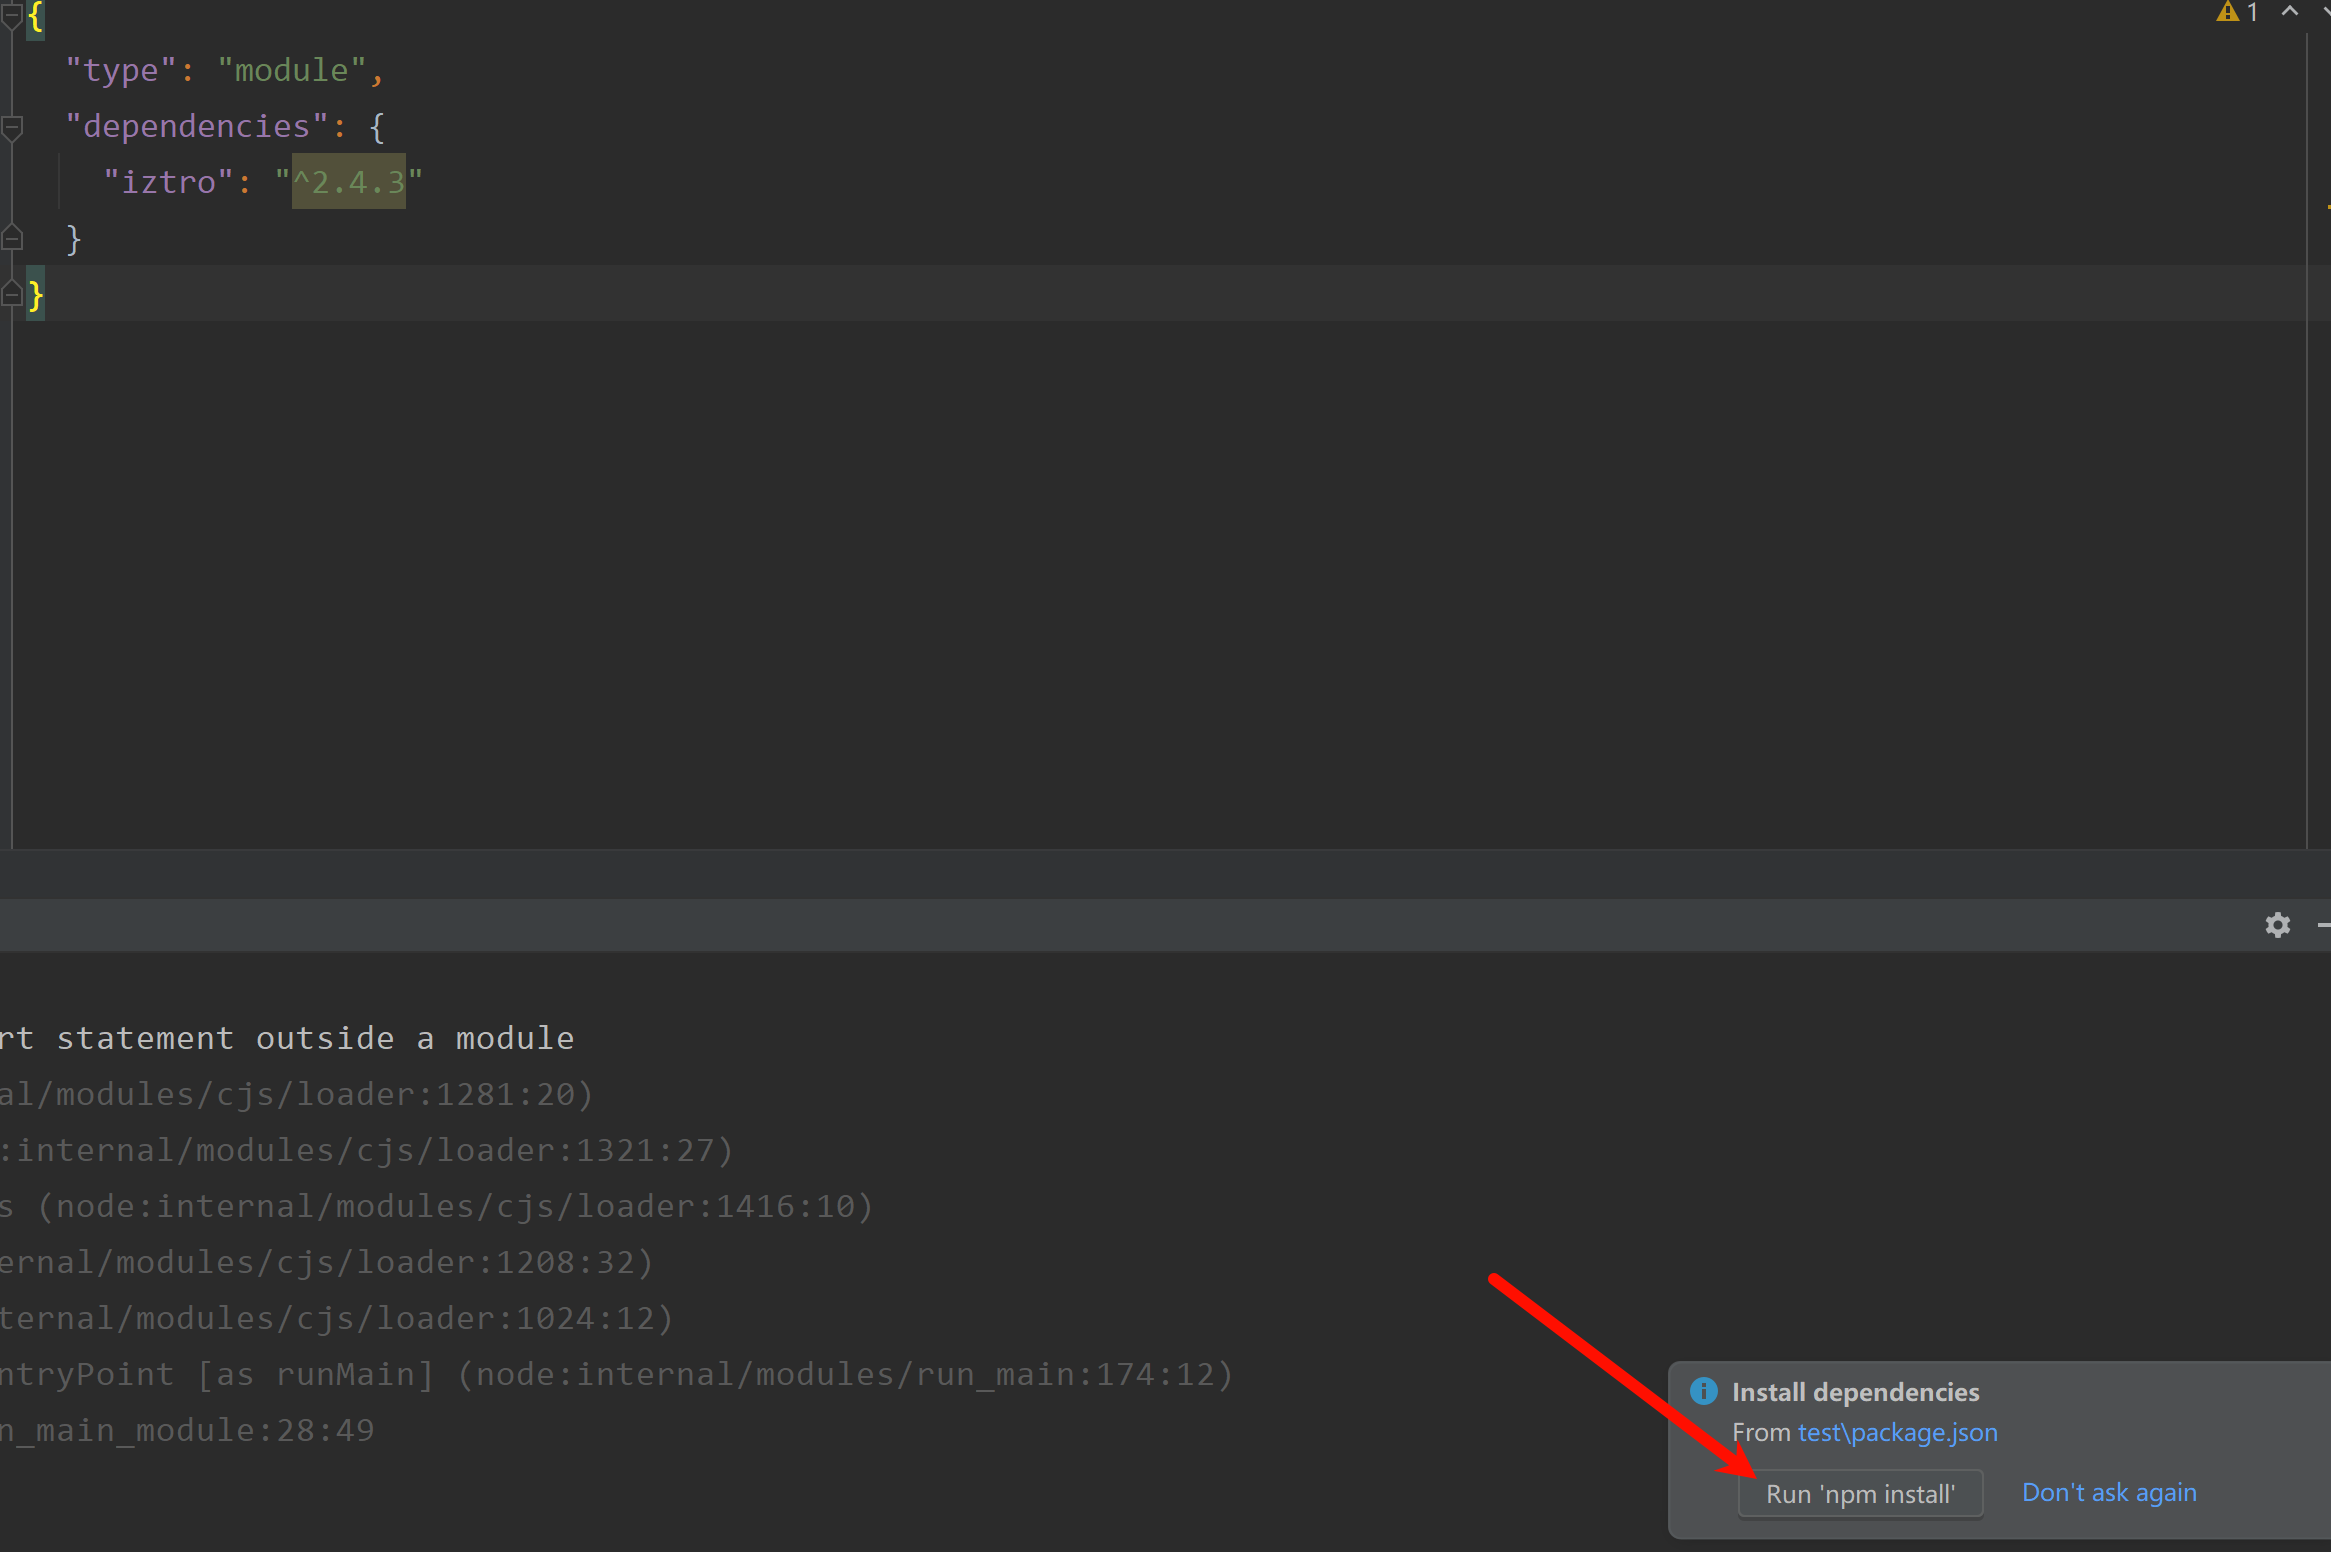Hide the run tool window panel
The width and height of the screenshot is (2331, 1552).
click(x=2323, y=925)
